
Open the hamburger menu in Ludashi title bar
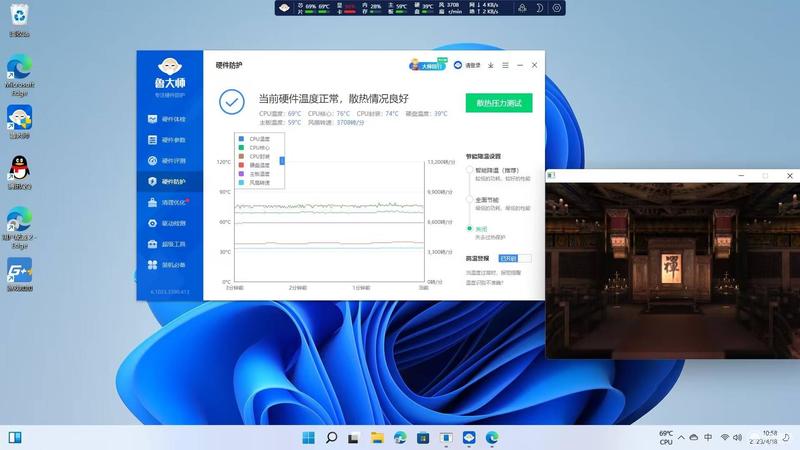coord(505,65)
